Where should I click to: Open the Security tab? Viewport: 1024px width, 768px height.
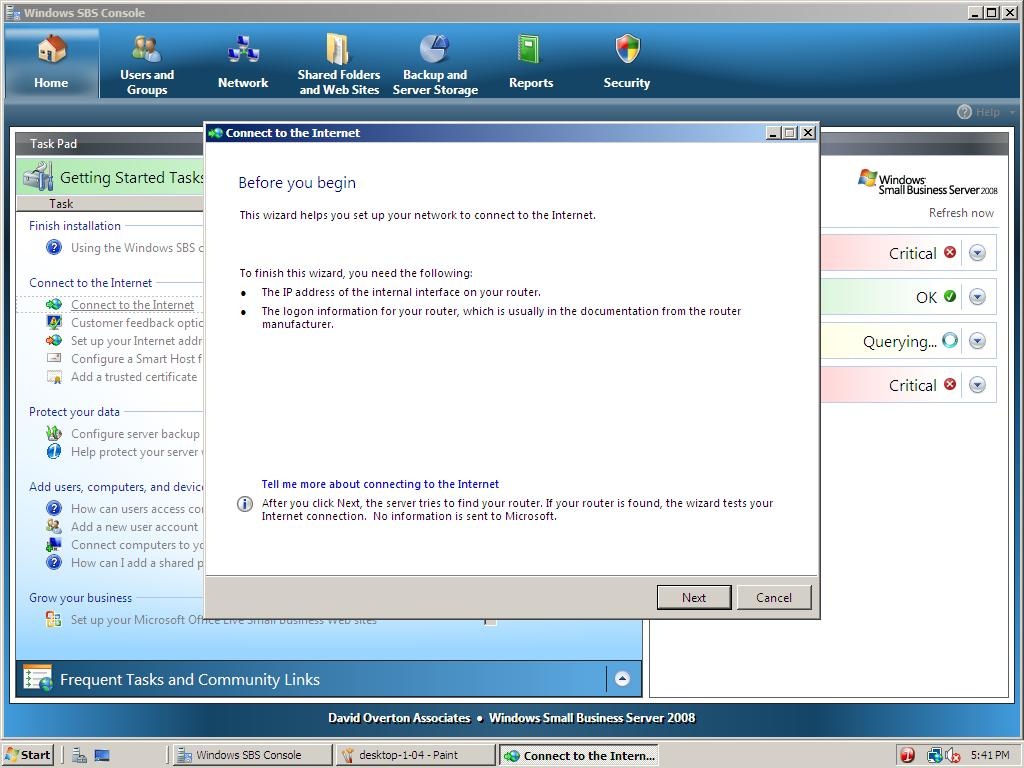coord(626,64)
